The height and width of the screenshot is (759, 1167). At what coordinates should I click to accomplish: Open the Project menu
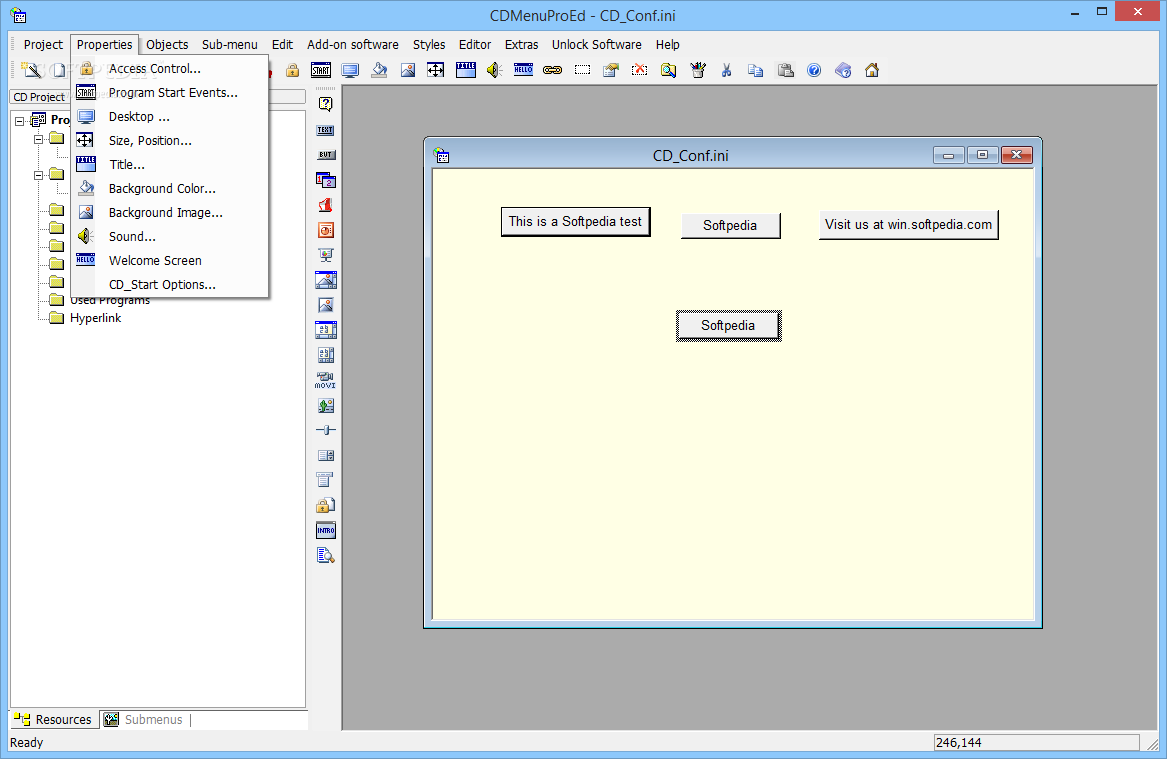43,45
